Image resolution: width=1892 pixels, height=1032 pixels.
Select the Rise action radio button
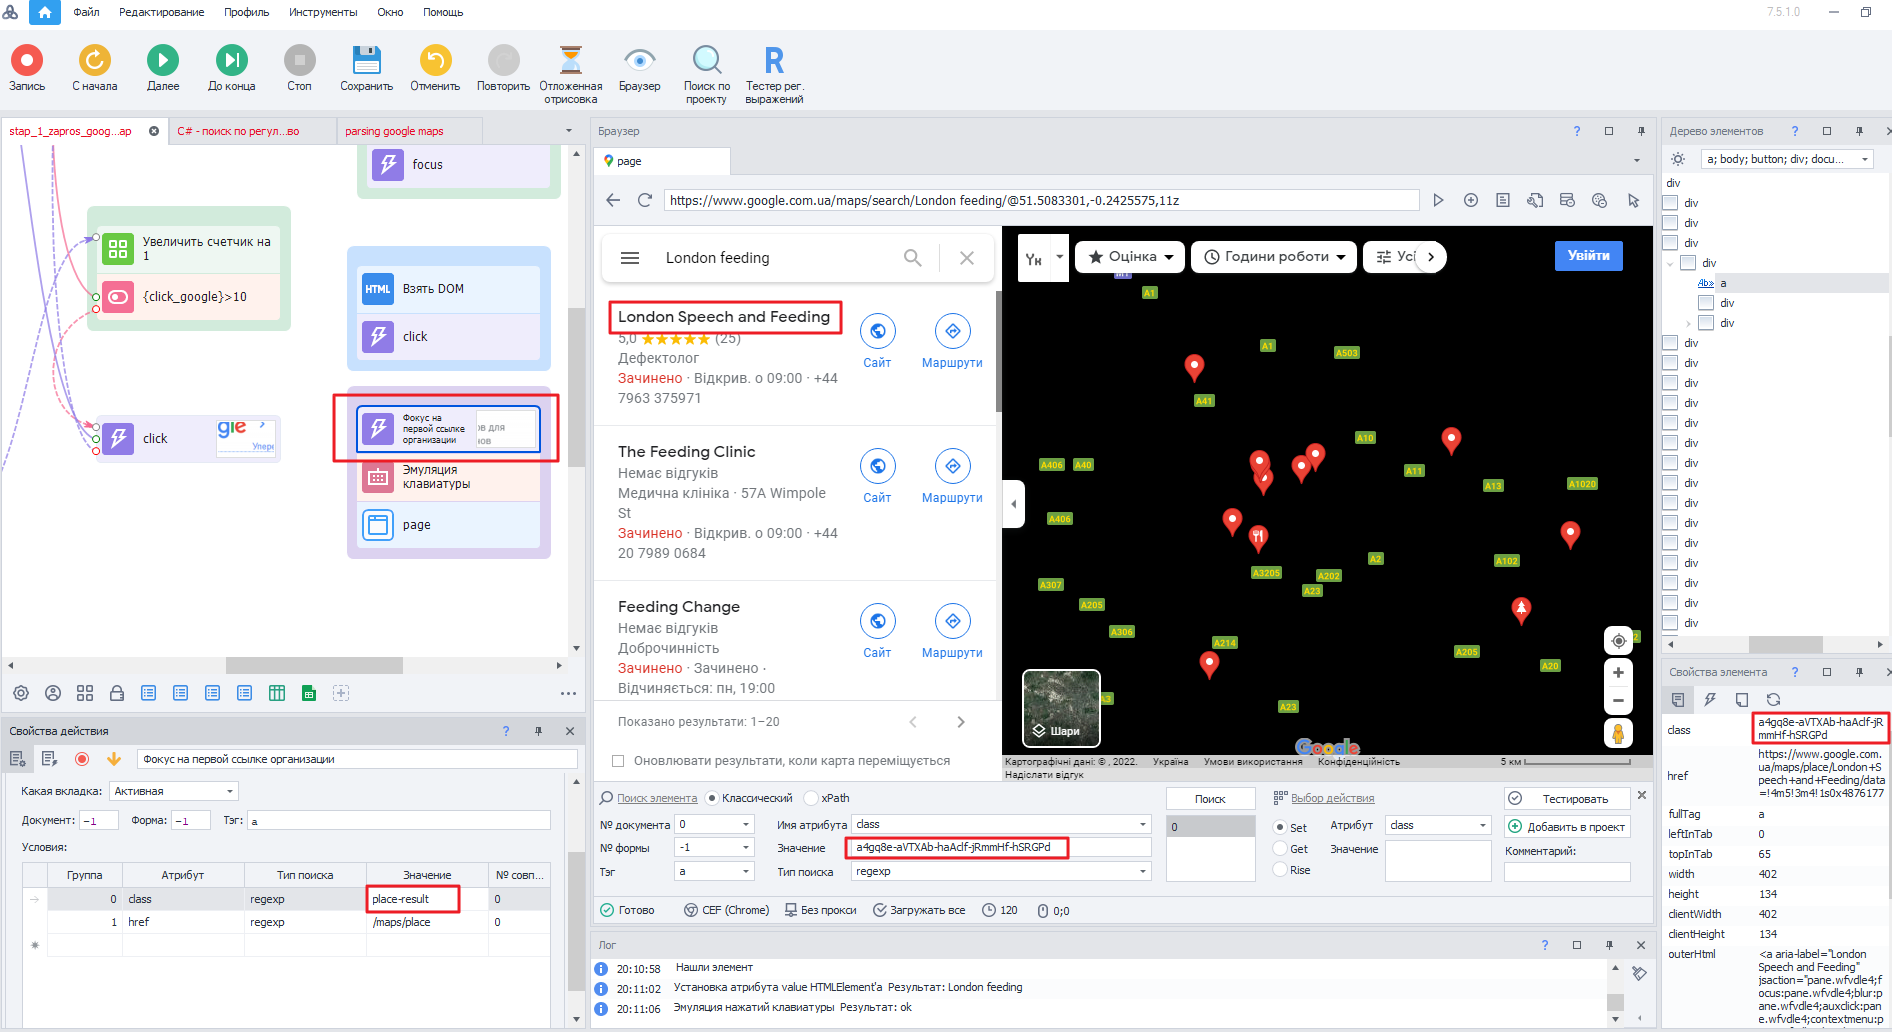tap(1280, 869)
